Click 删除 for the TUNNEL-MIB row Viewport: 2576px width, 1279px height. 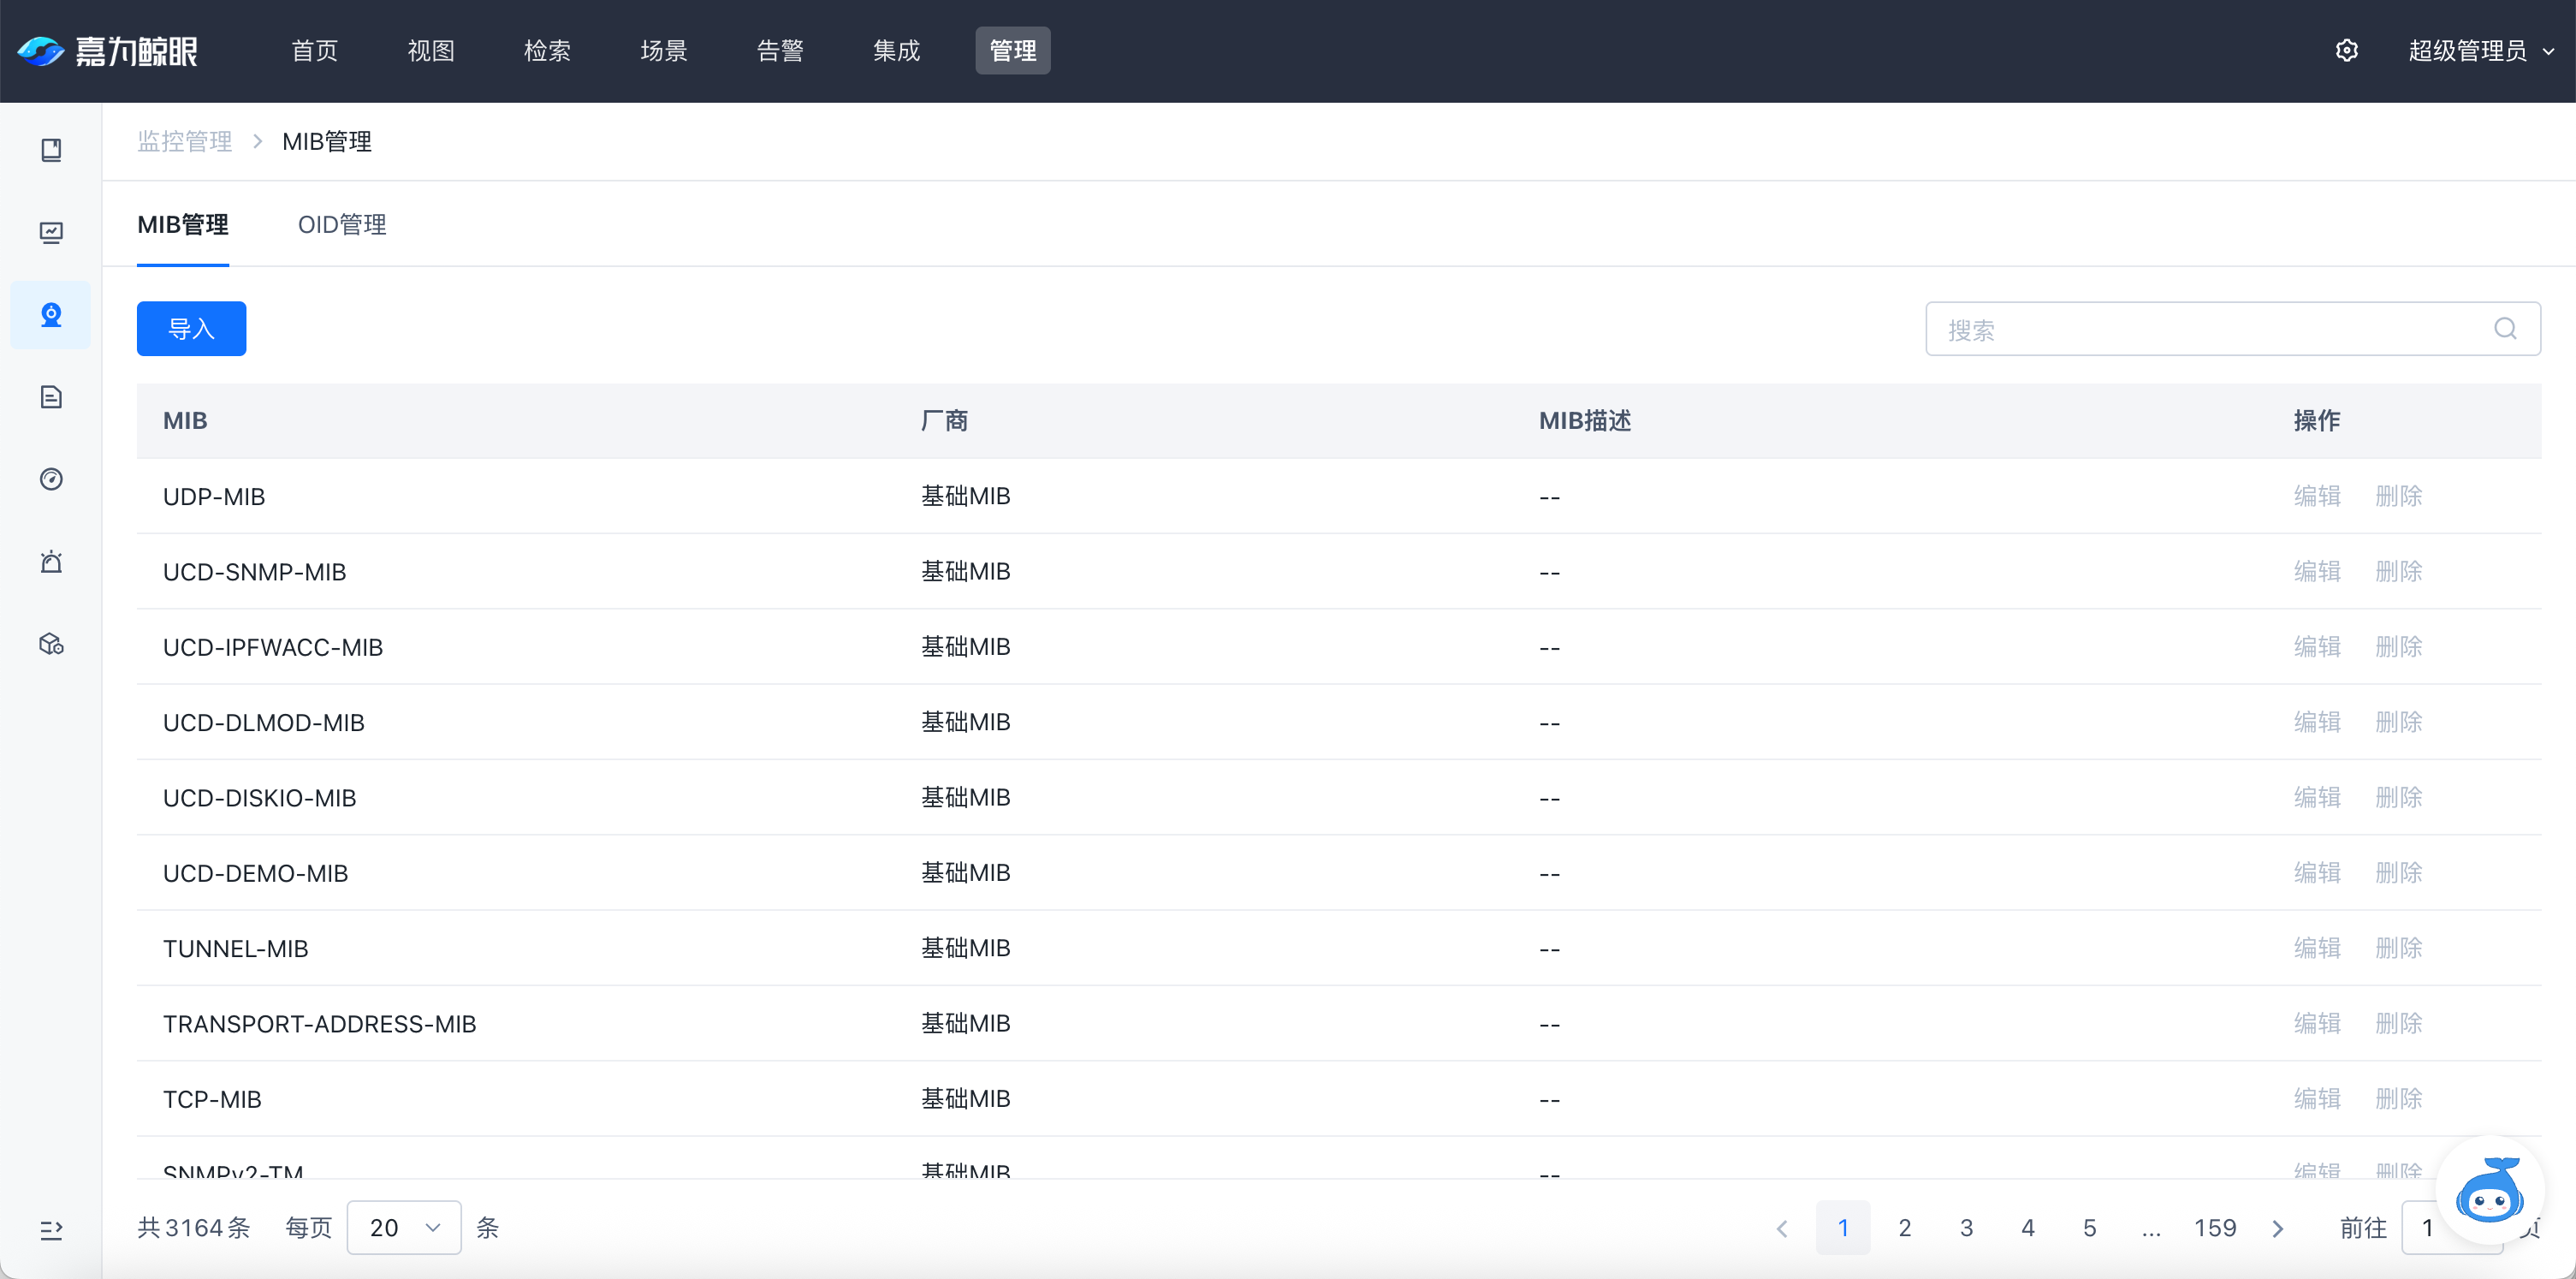[2398, 948]
